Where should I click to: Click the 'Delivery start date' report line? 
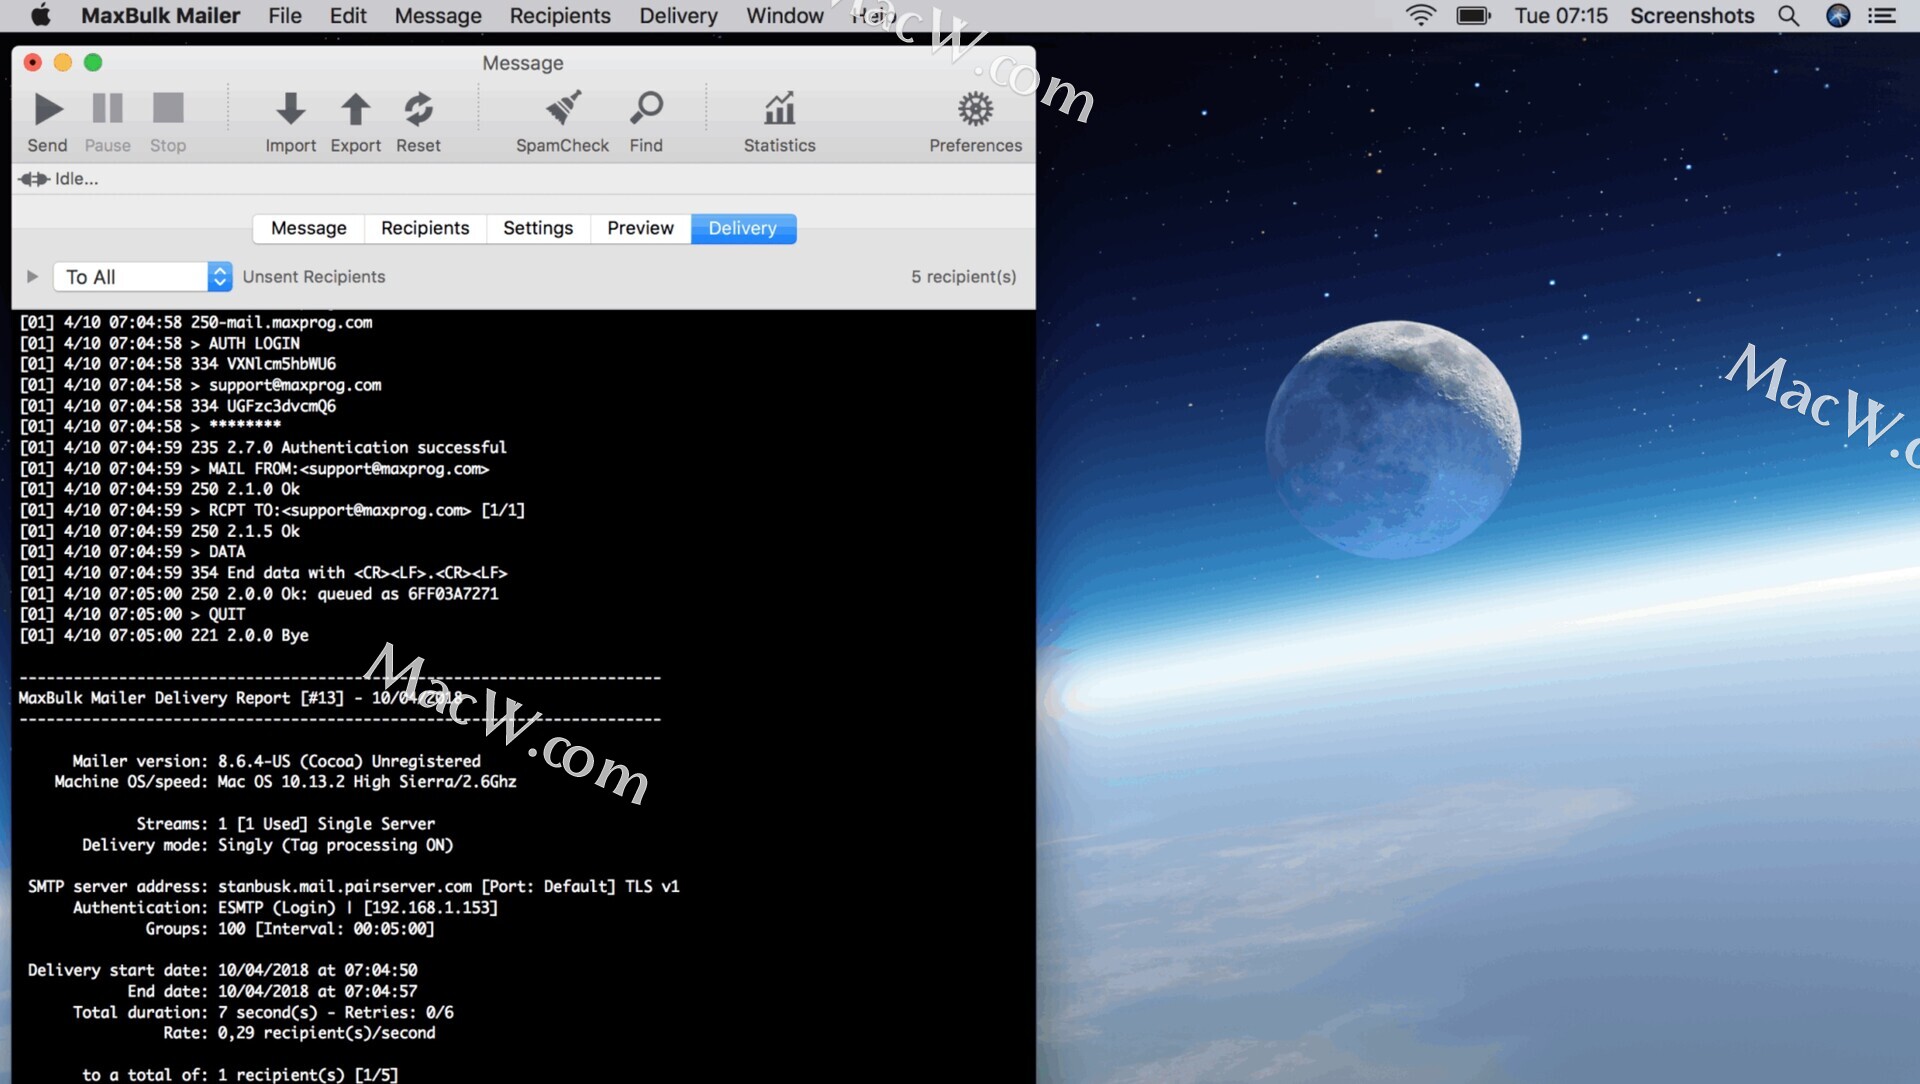click(222, 970)
